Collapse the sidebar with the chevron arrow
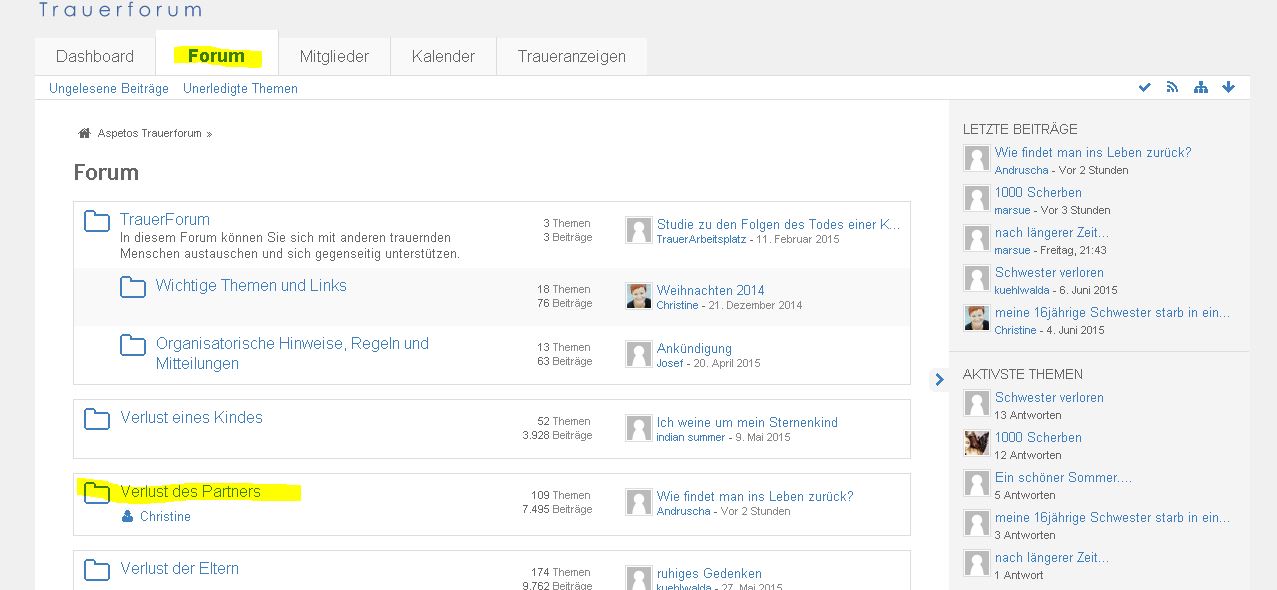This screenshot has width=1277, height=590. click(938, 379)
